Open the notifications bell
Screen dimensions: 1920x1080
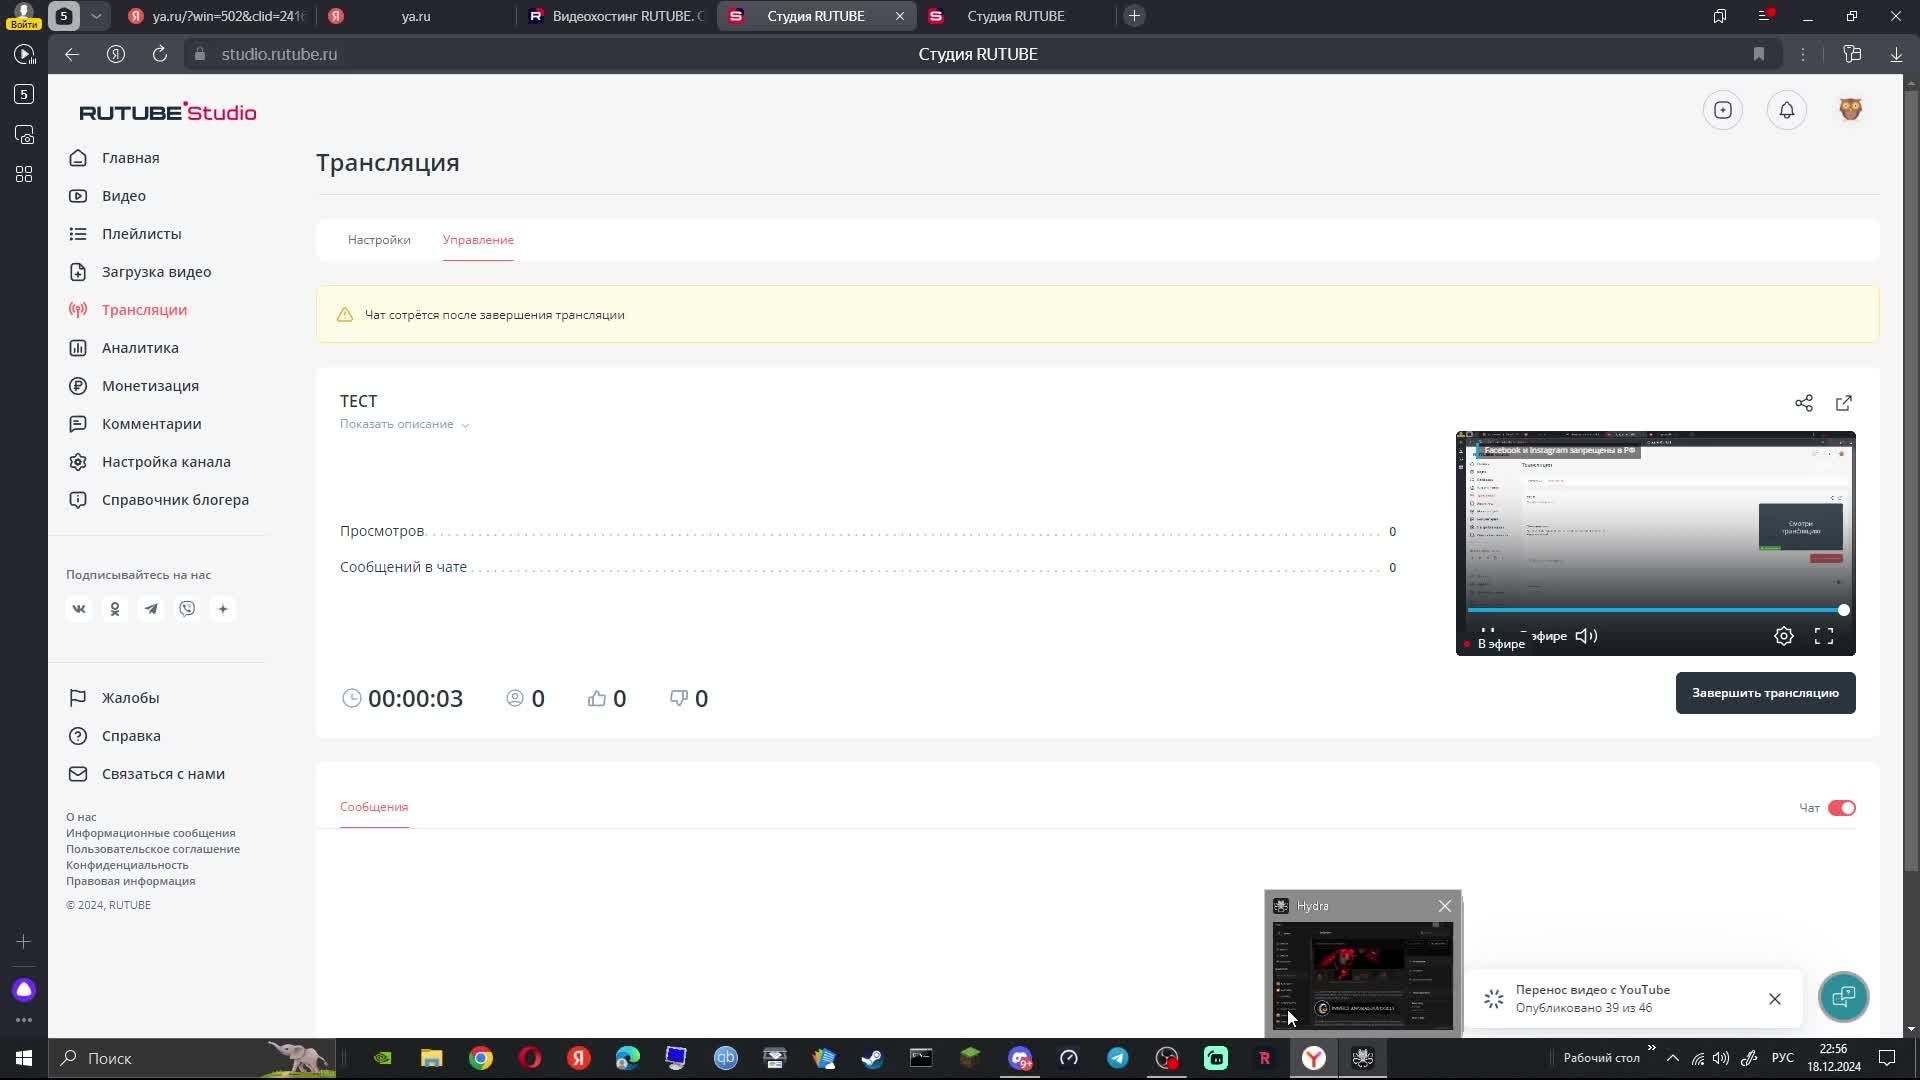point(1786,110)
